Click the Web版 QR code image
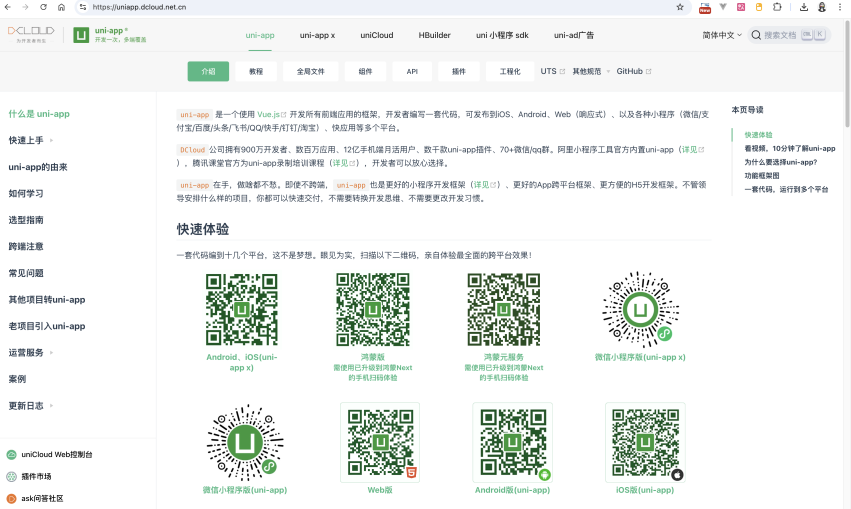Screen dimensions: 851x509 pos(380,443)
